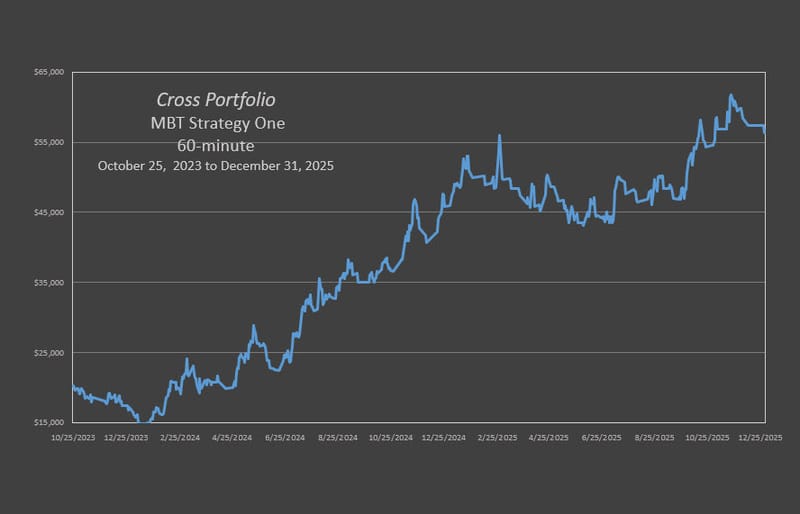Choose the 6/25/2024 x-axis date
800x514 pixels.
[x=286, y=438]
